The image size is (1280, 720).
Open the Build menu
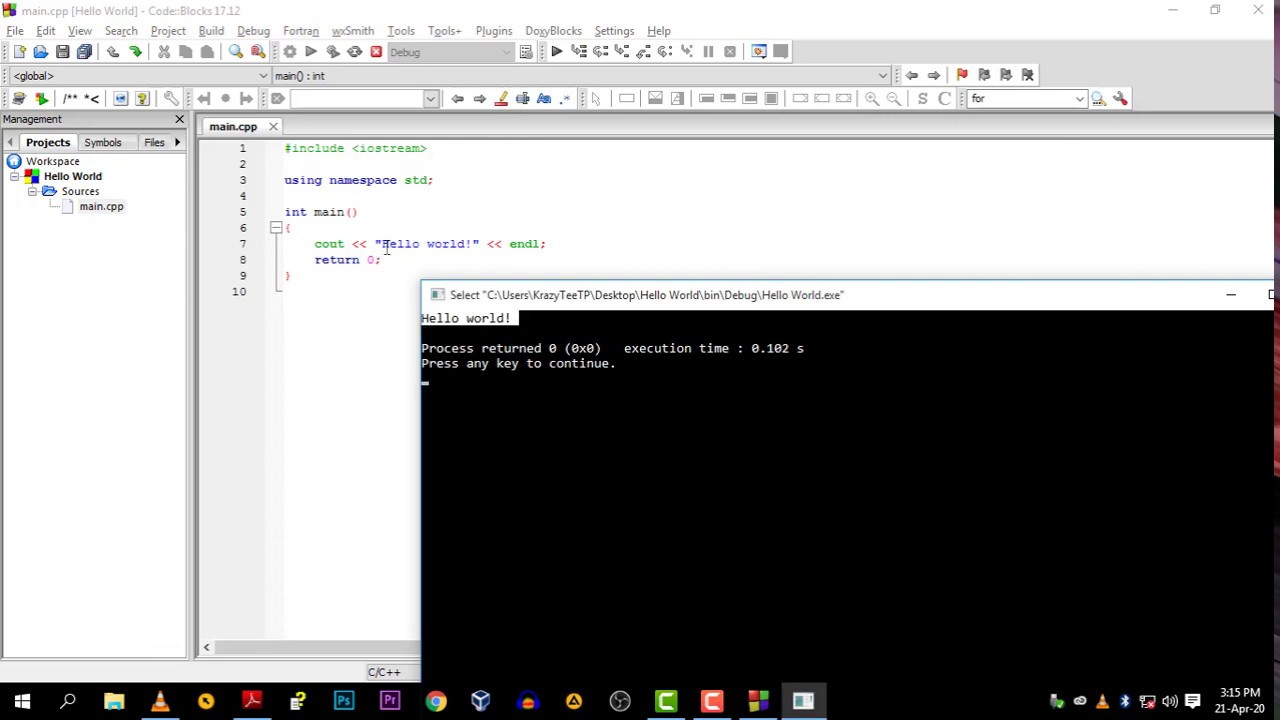click(x=211, y=31)
